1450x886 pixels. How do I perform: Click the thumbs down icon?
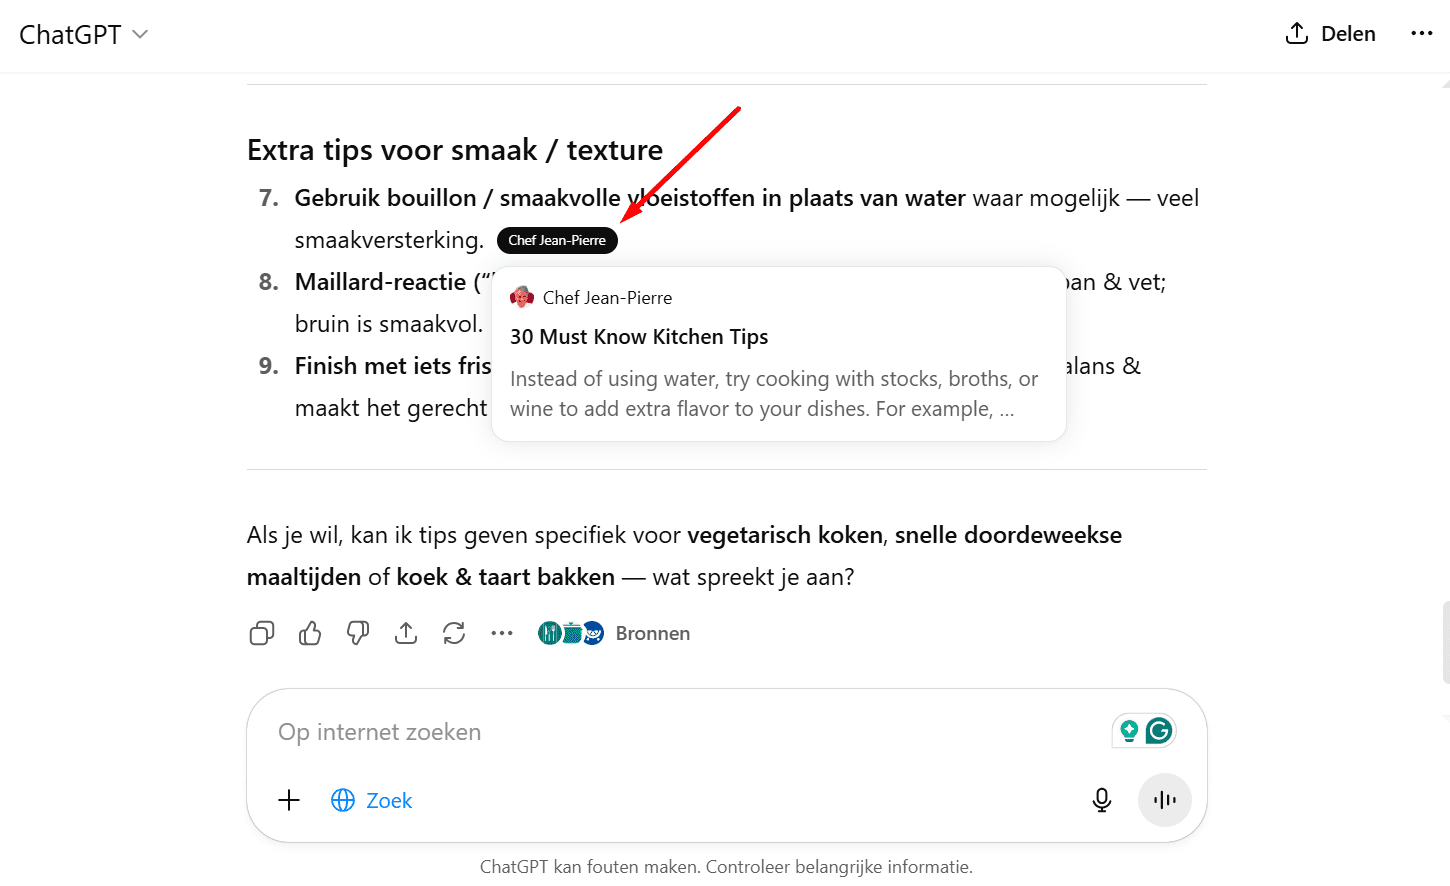point(358,633)
